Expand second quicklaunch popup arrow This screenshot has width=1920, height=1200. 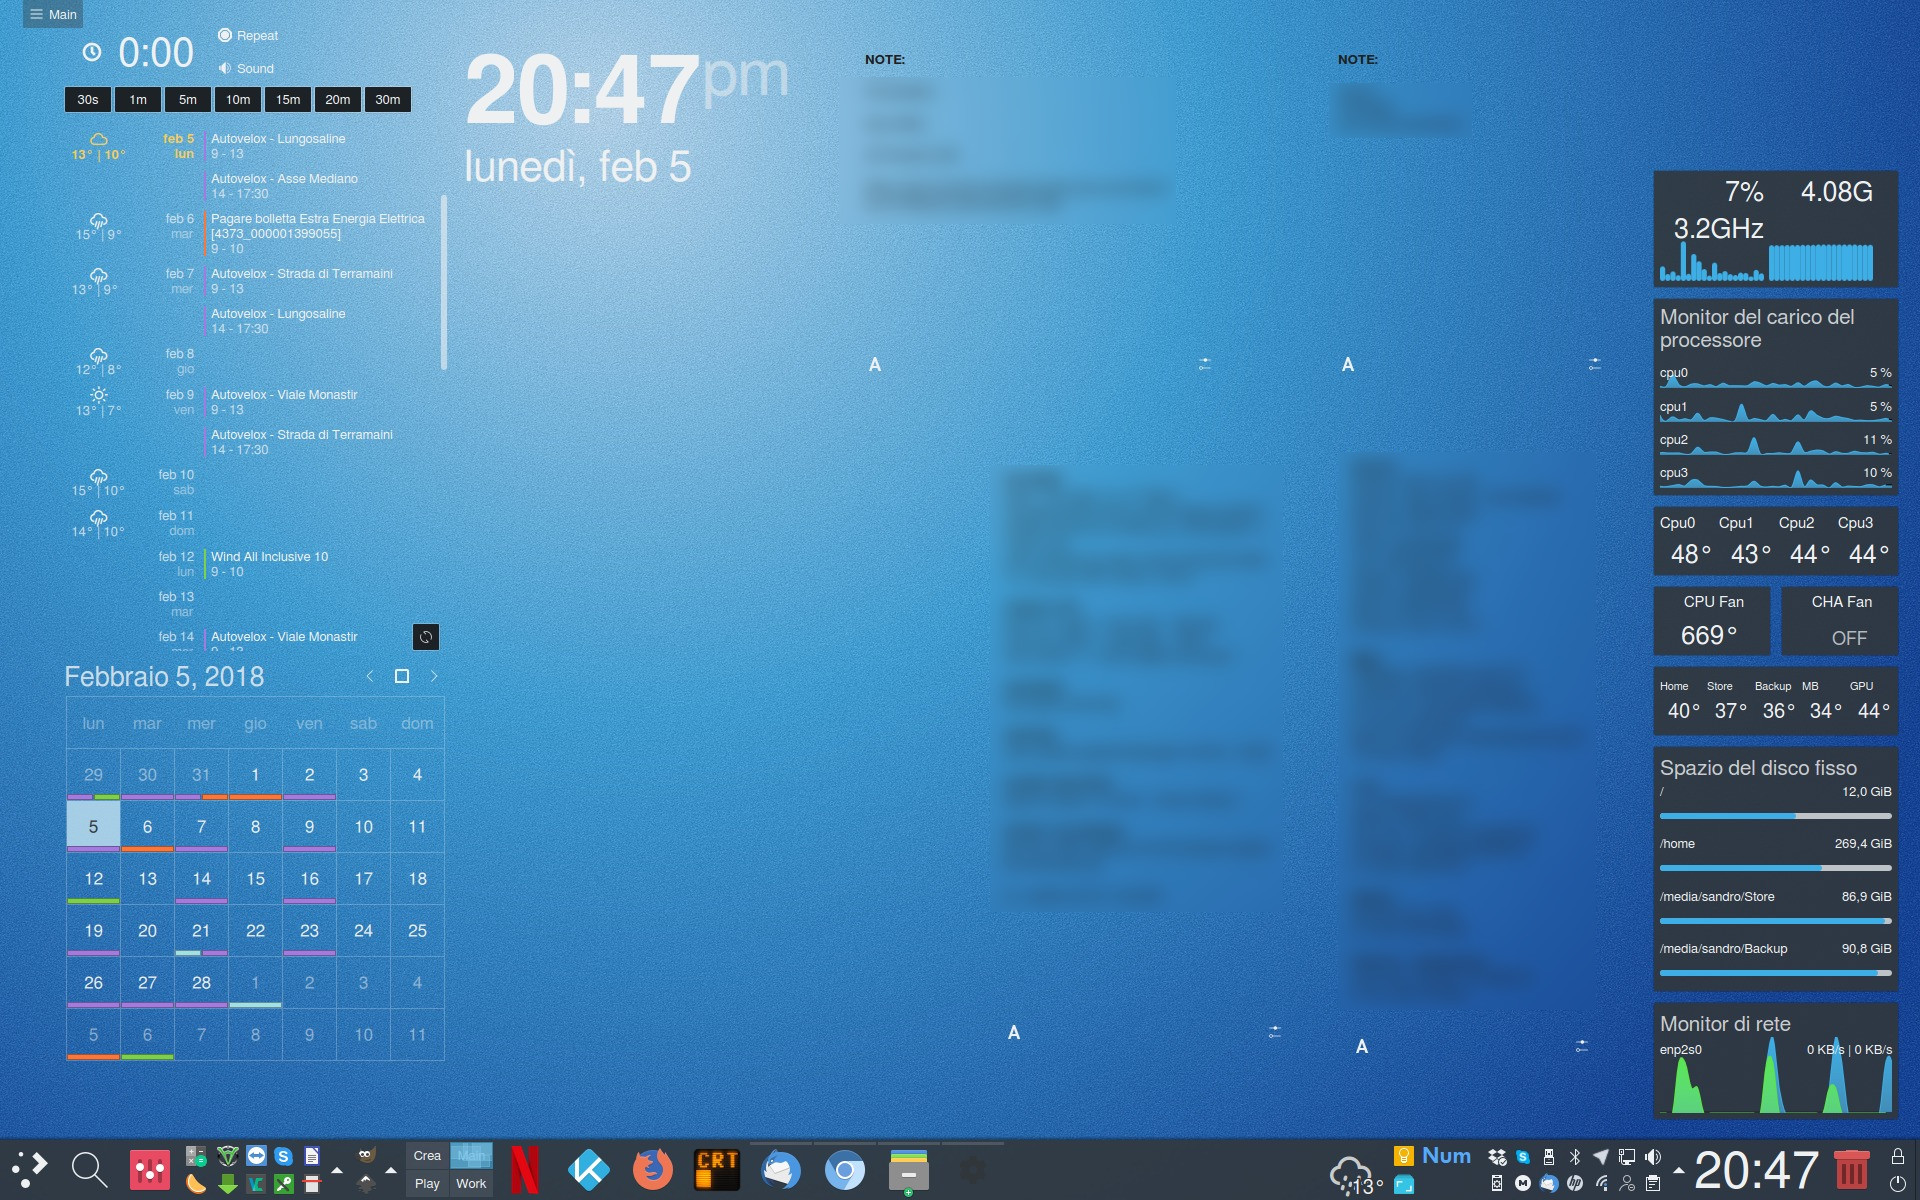(x=391, y=1170)
